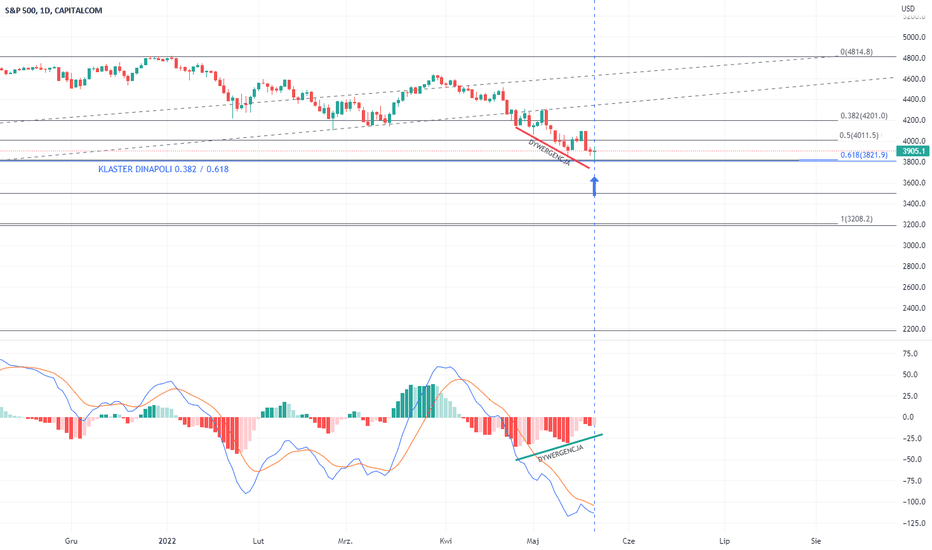This screenshot has width=932, height=550.
Task: Click the 5000.0 price axis label
Action: pyautogui.click(x=914, y=37)
